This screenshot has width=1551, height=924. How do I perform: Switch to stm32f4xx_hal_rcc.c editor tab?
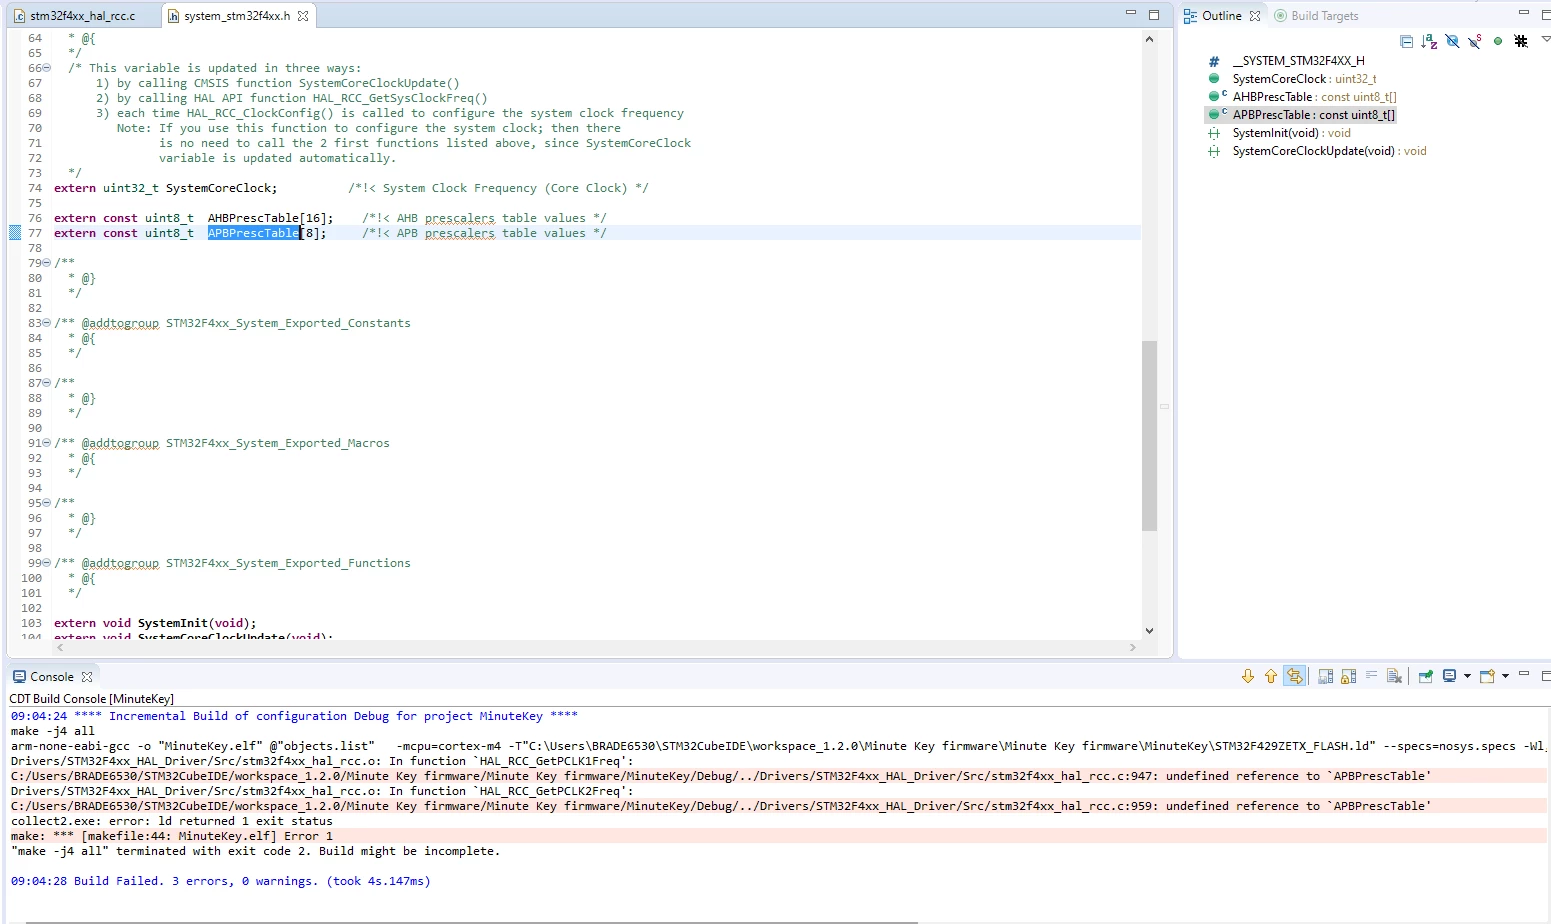[x=75, y=16]
